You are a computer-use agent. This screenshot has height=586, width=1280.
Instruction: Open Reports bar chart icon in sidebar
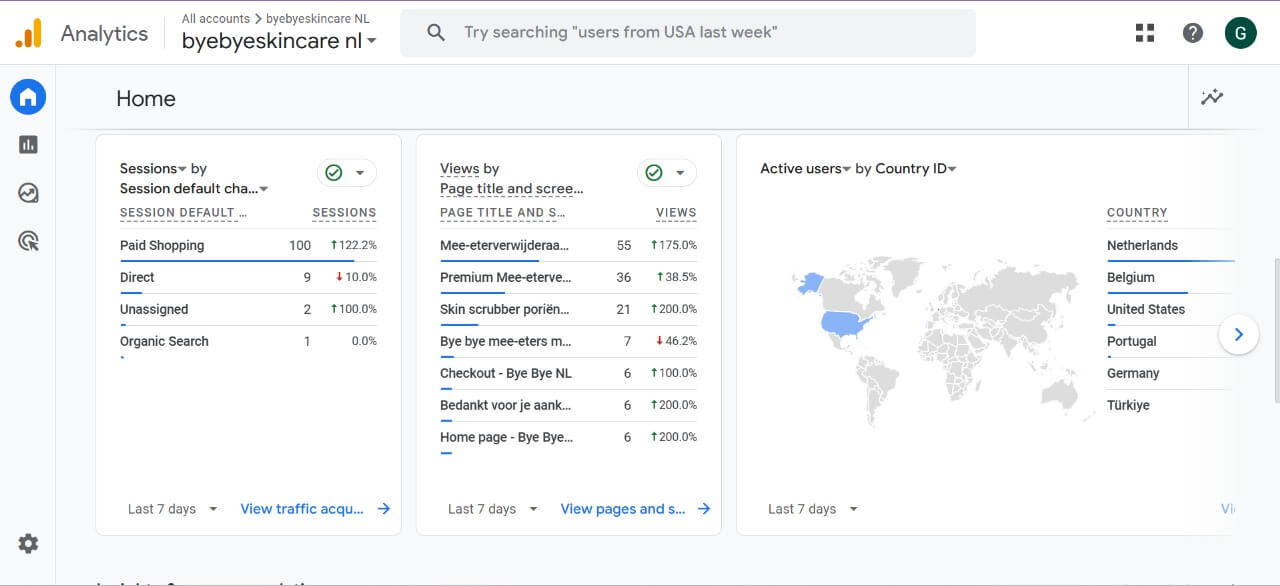coord(28,145)
